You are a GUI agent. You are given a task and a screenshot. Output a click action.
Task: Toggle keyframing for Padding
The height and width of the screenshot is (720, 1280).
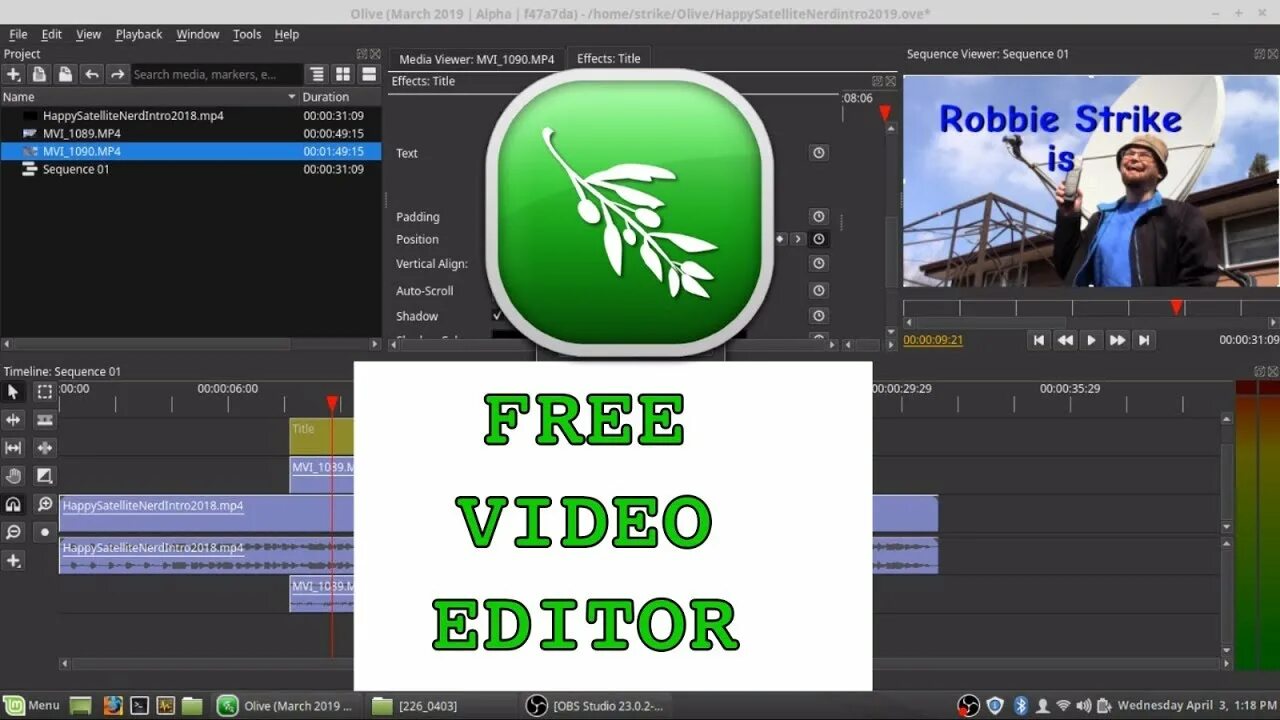[x=819, y=216]
